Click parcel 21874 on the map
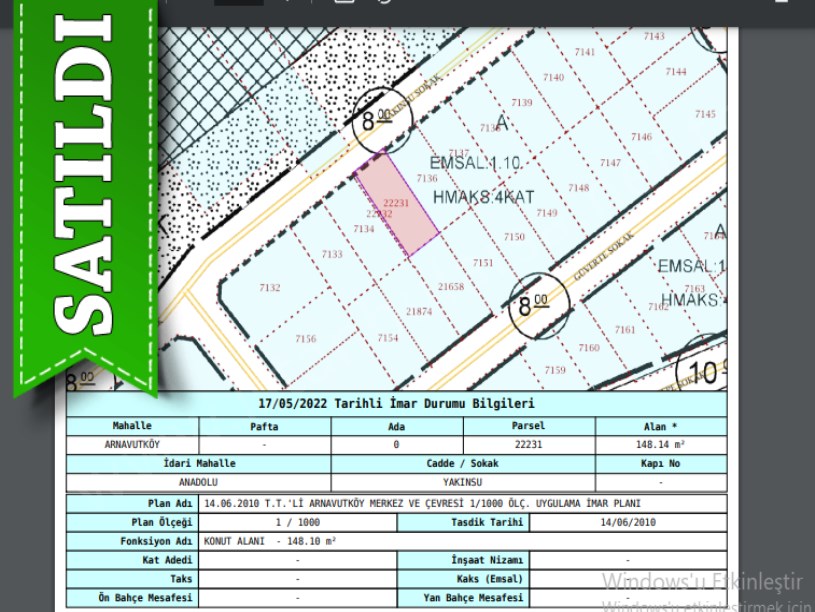Screen dimensions: 815x612 [419, 312]
